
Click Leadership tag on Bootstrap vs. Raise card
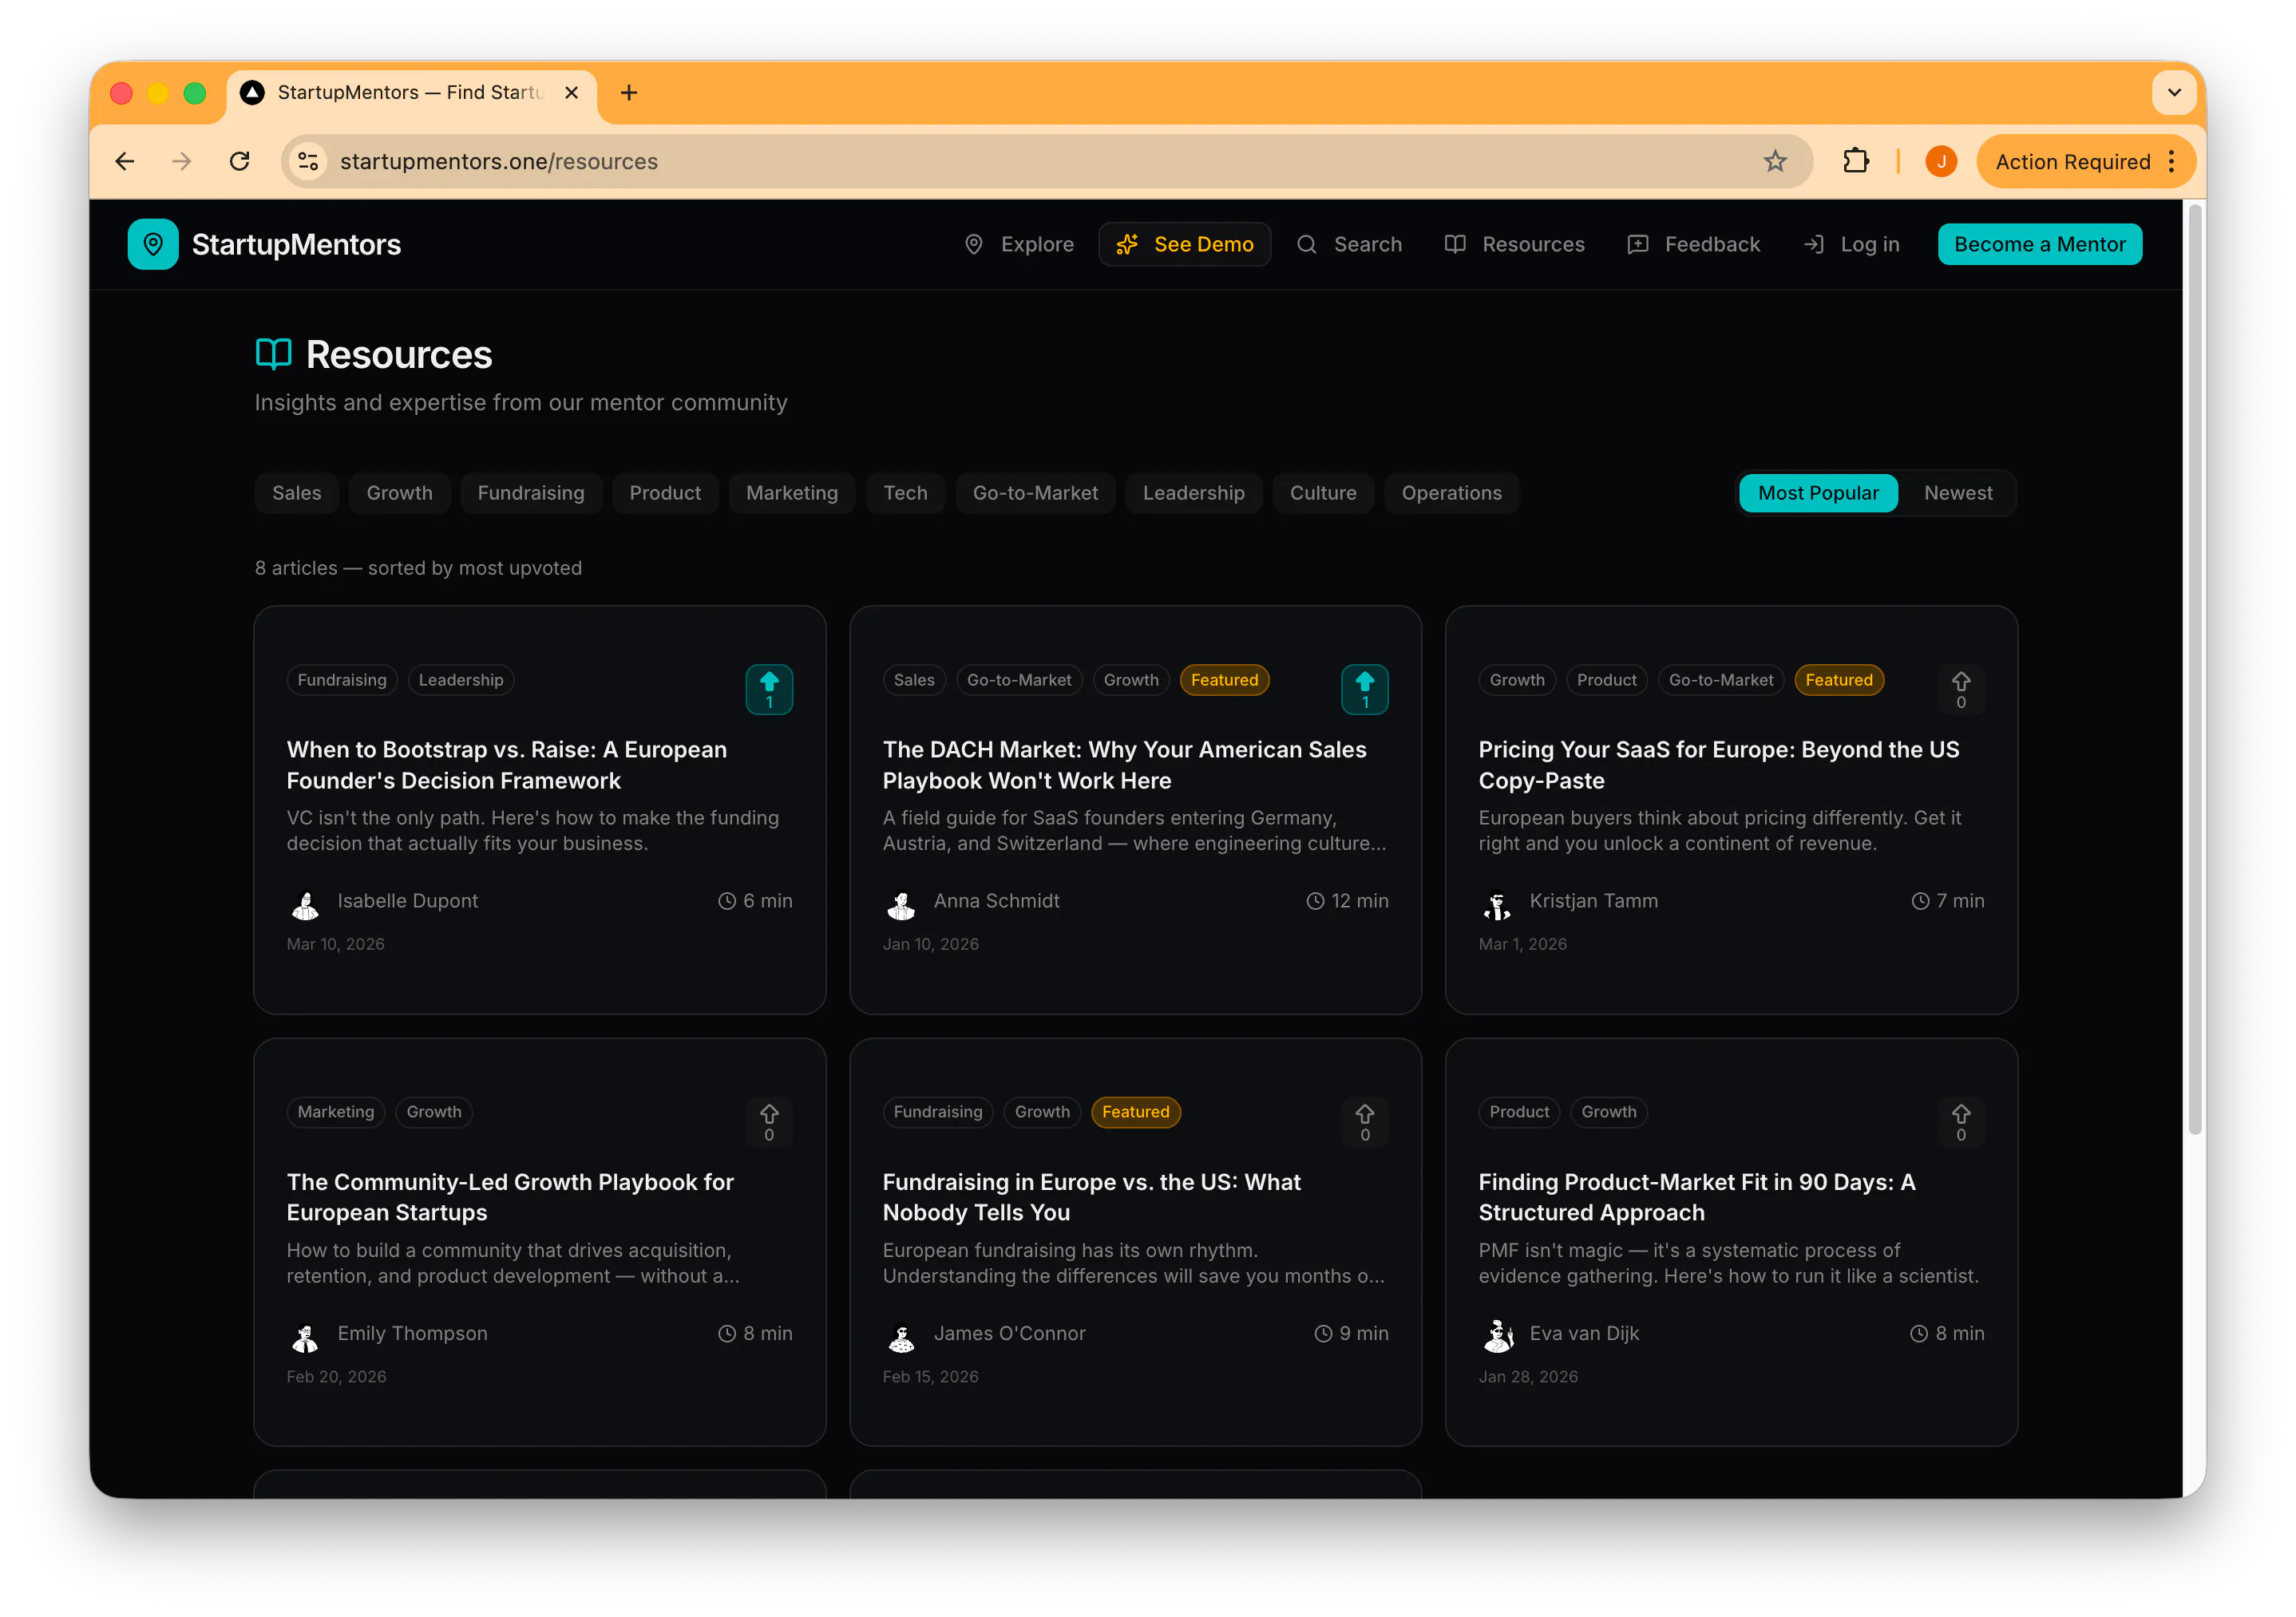click(461, 680)
